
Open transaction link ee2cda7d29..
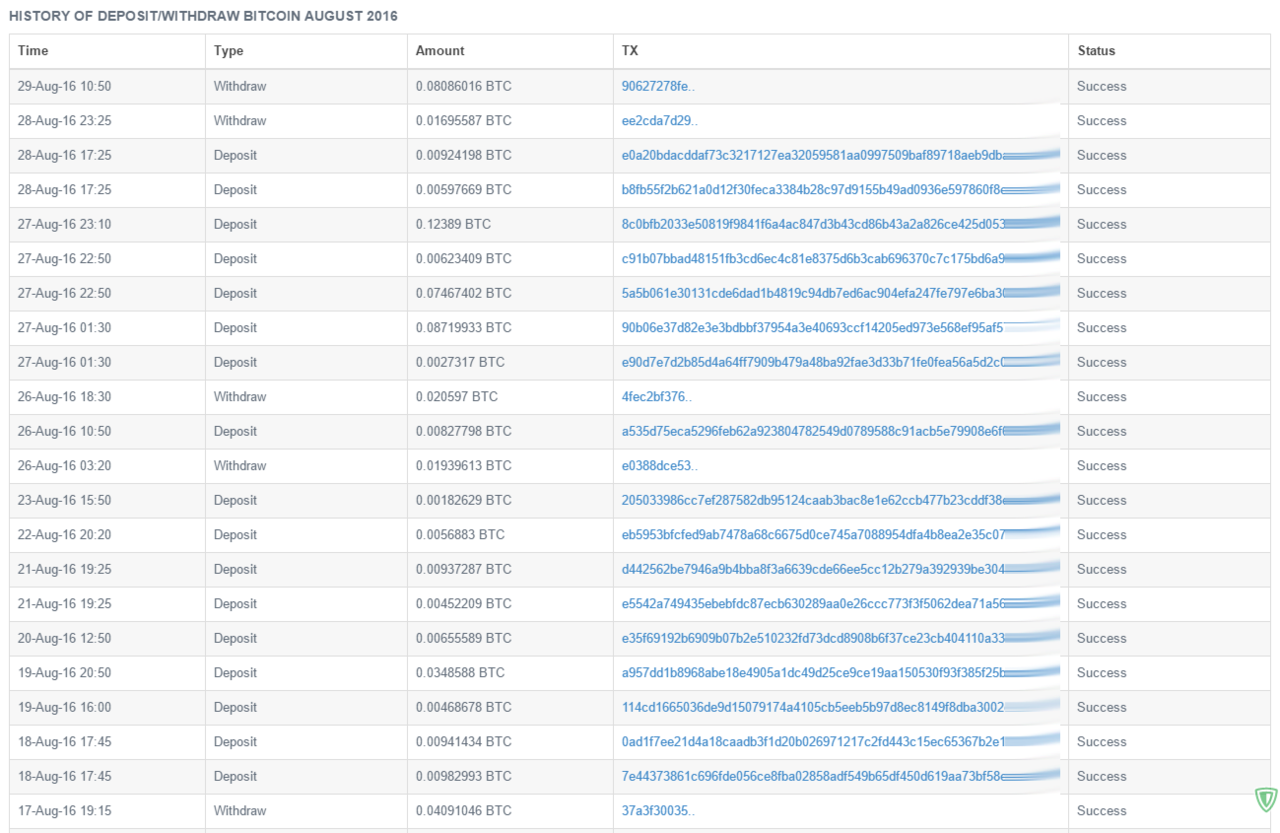coord(660,121)
